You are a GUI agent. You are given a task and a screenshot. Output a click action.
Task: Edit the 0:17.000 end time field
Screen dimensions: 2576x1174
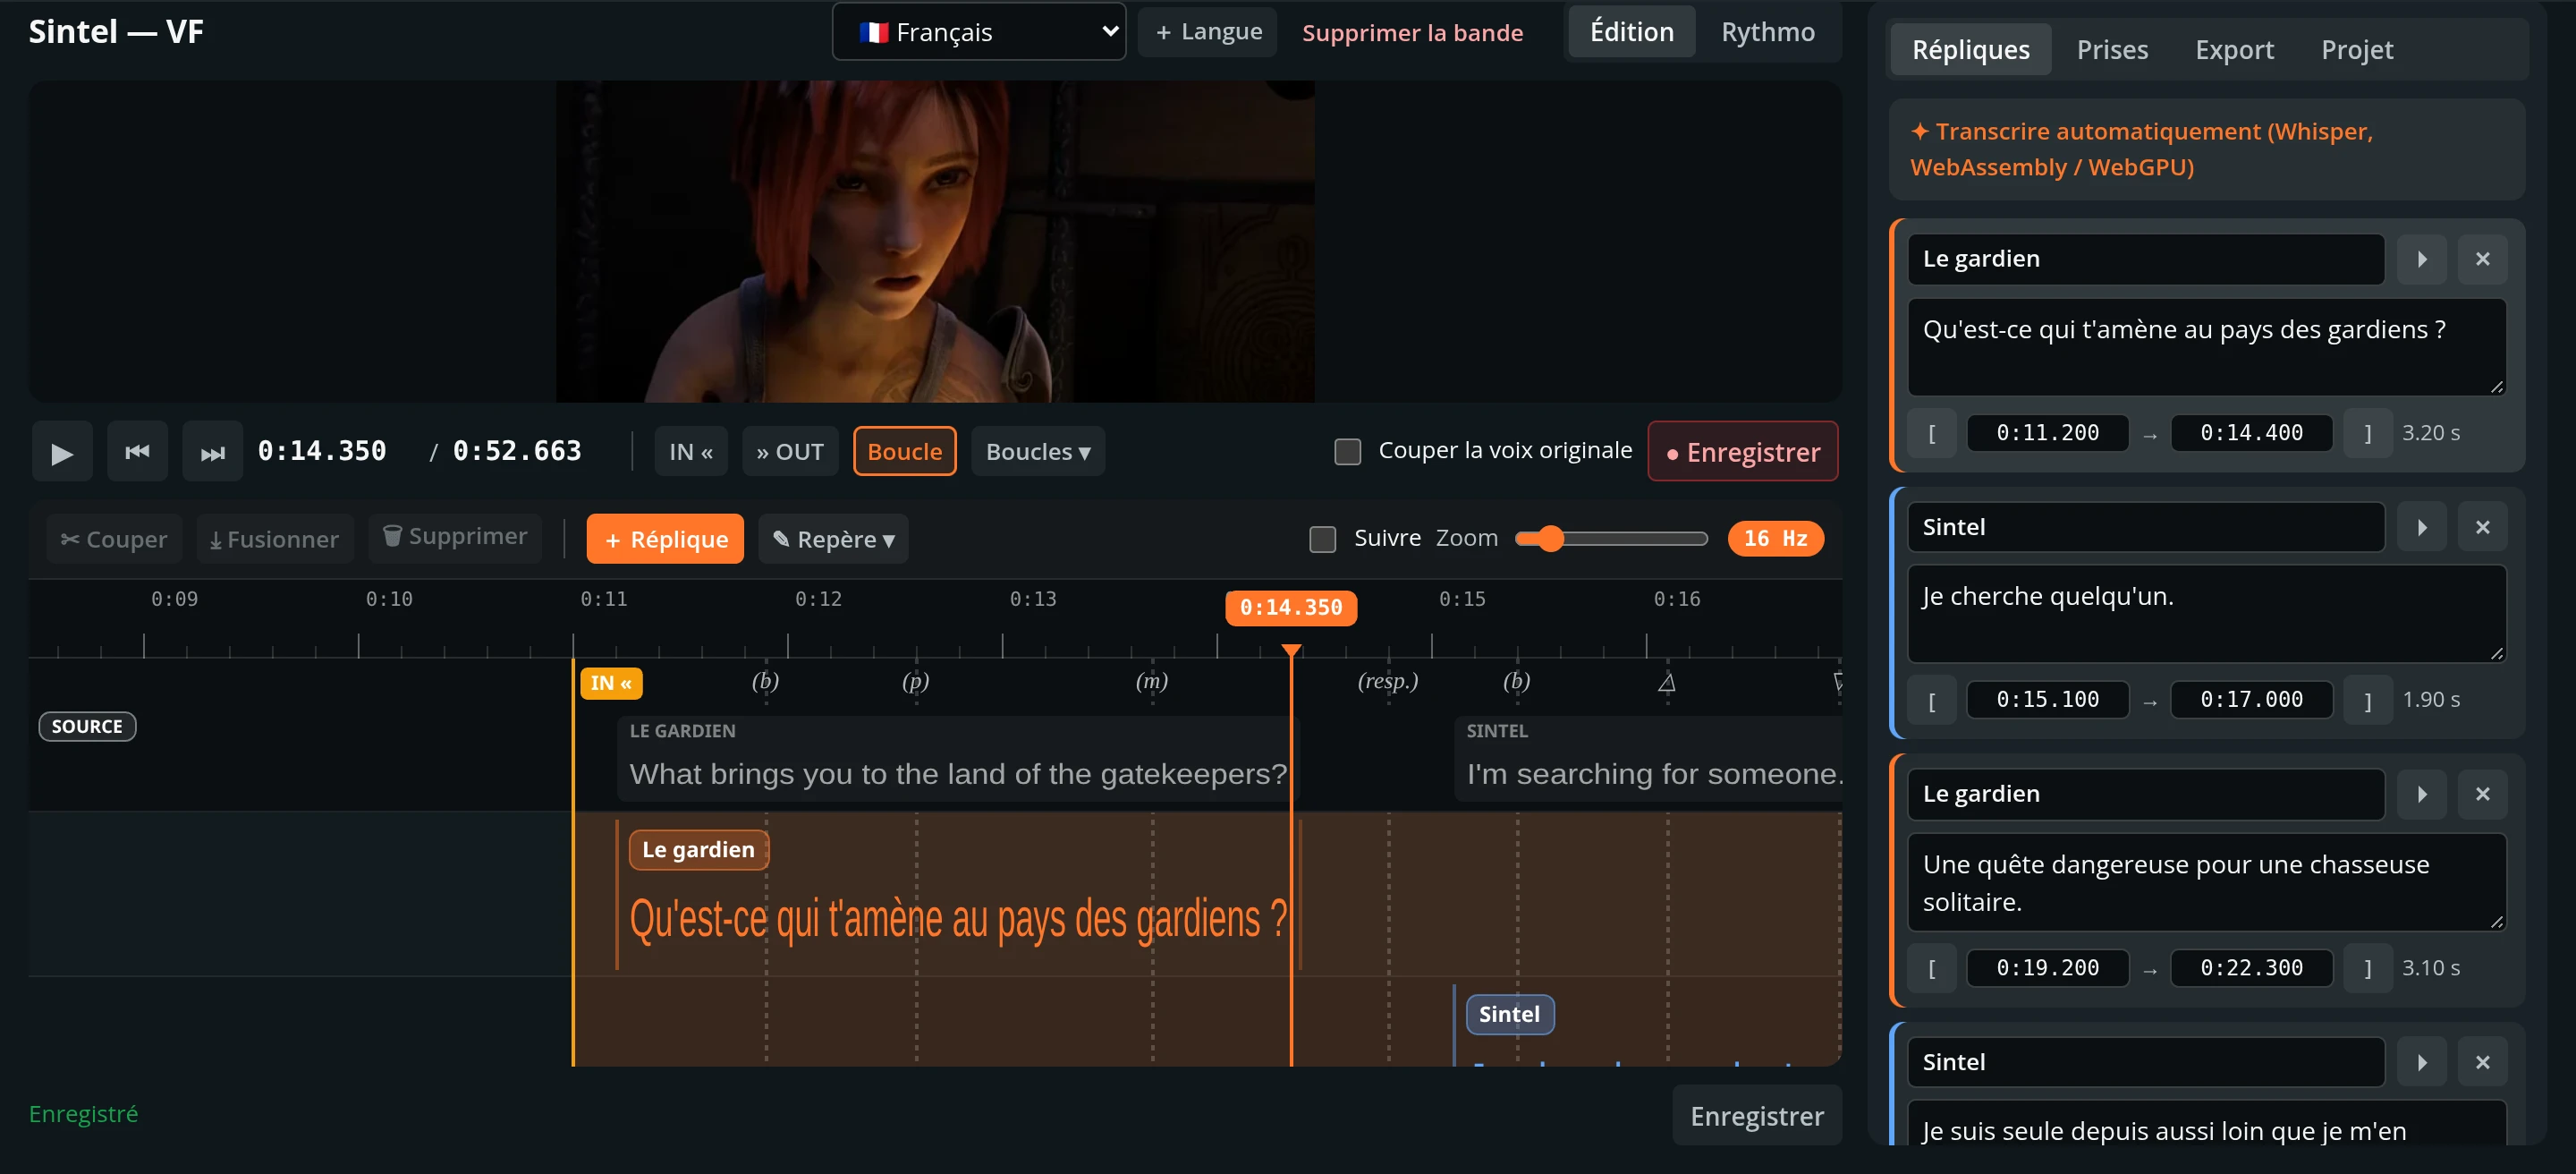(x=2252, y=700)
